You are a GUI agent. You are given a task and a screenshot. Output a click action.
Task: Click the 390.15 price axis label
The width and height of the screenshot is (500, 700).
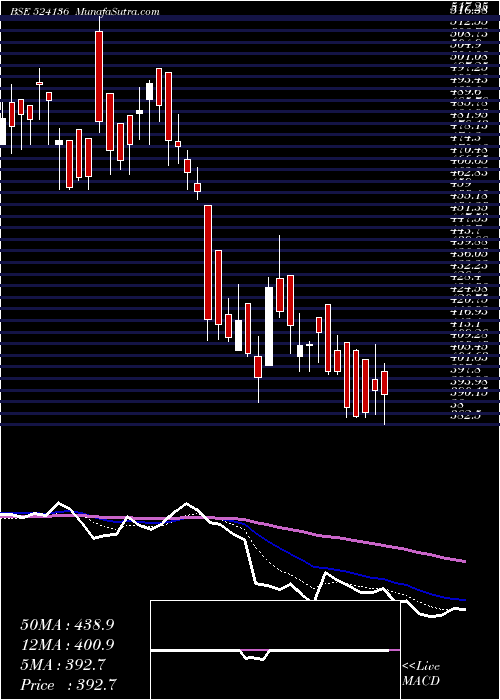tap(470, 393)
